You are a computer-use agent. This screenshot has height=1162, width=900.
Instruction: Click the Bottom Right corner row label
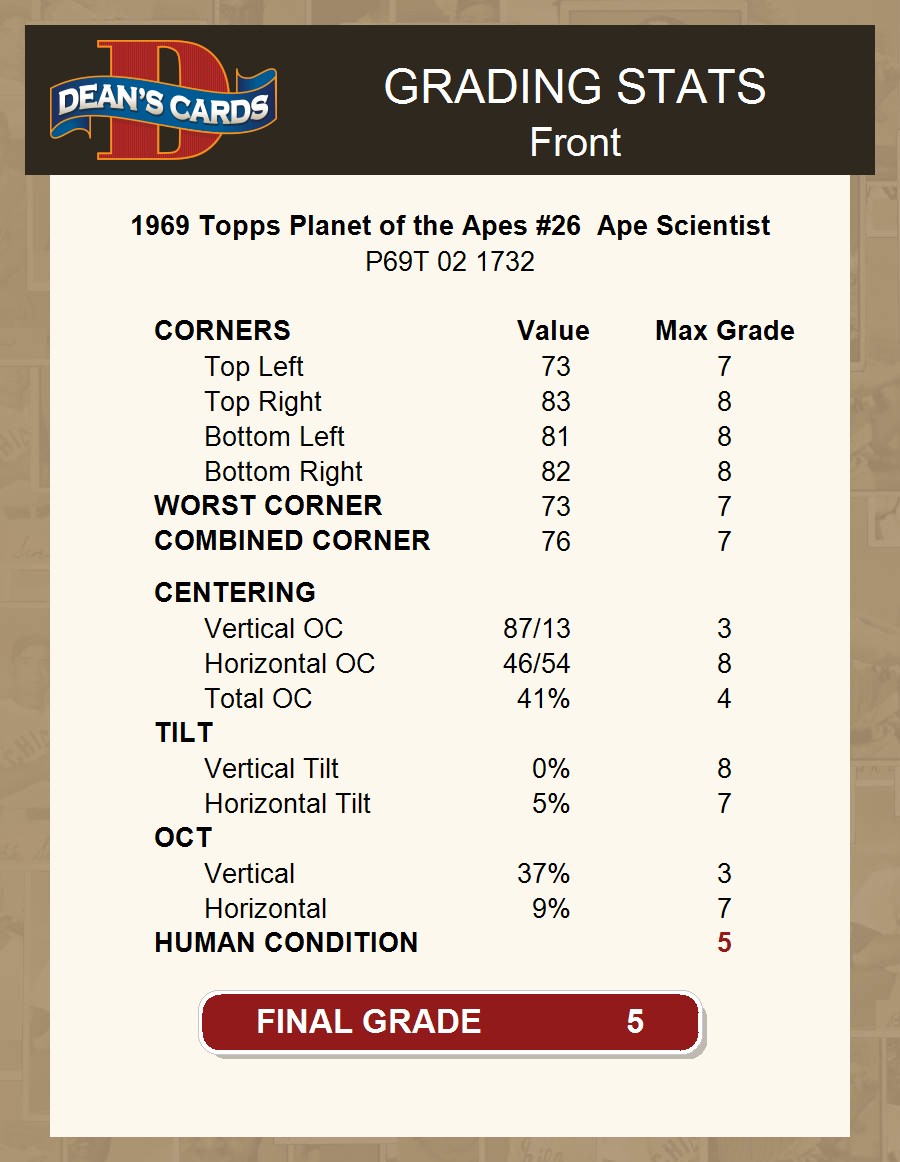pyautogui.click(x=283, y=472)
